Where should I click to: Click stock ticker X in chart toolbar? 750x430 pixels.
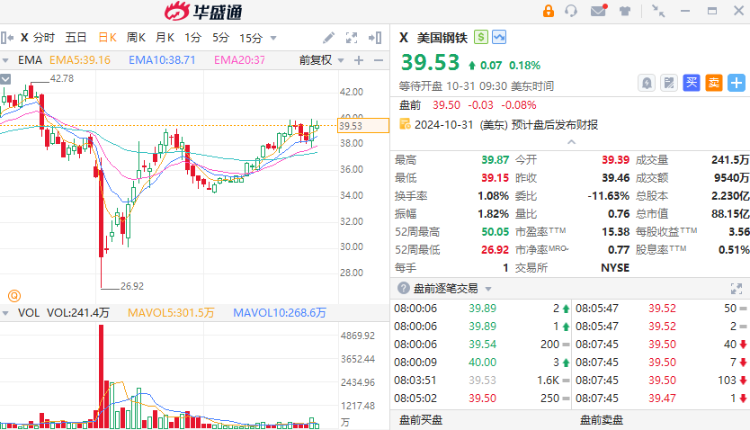click(x=24, y=38)
